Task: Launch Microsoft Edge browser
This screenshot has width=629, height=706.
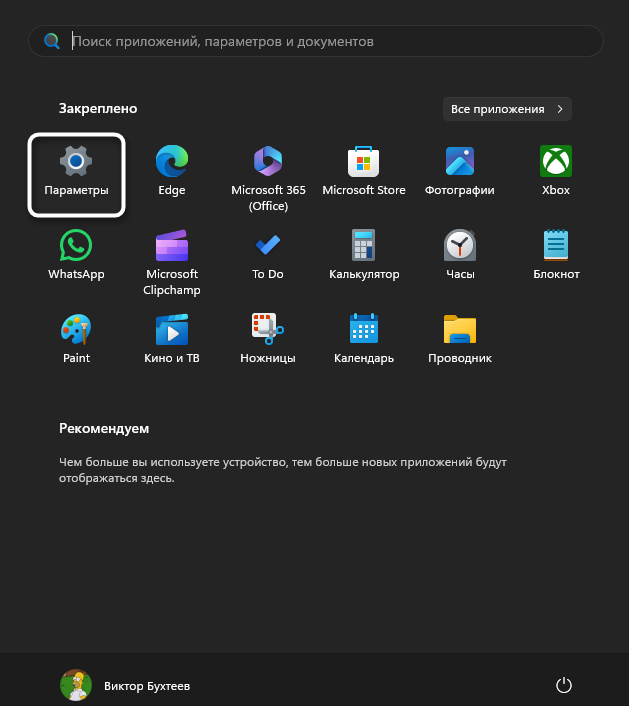Action: click(x=172, y=171)
